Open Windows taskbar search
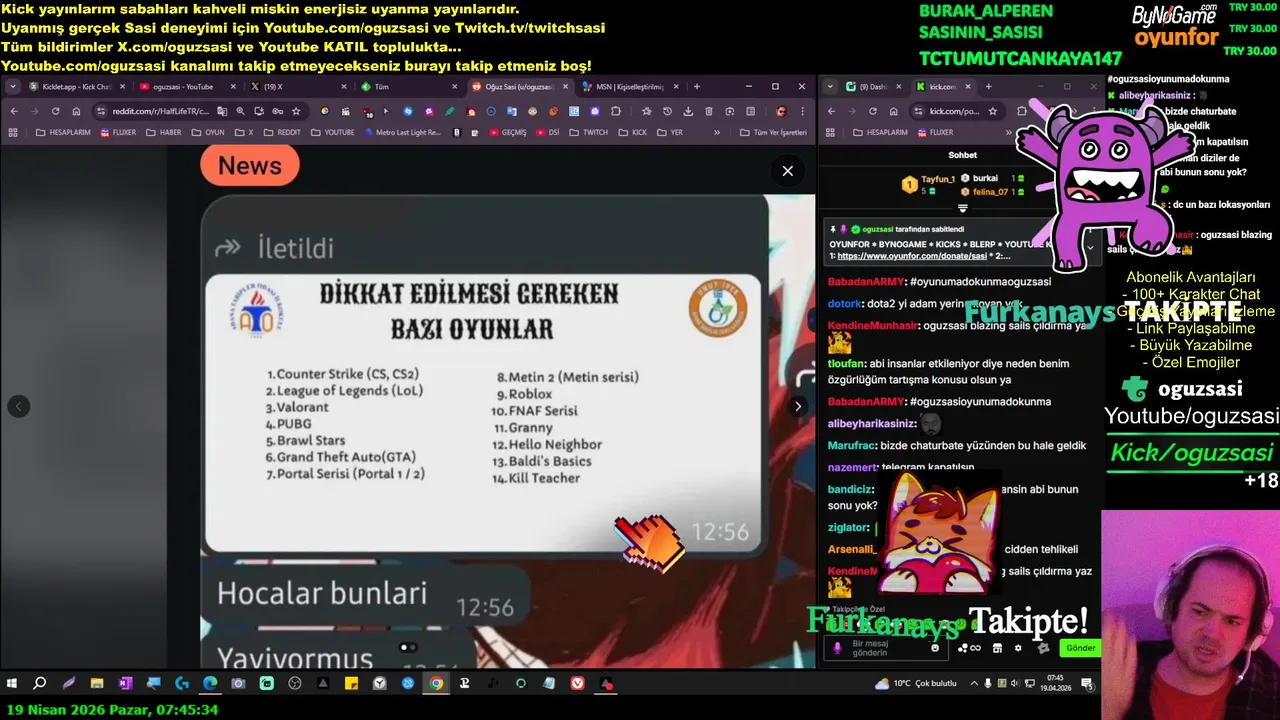1280x720 pixels. coord(39,684)
